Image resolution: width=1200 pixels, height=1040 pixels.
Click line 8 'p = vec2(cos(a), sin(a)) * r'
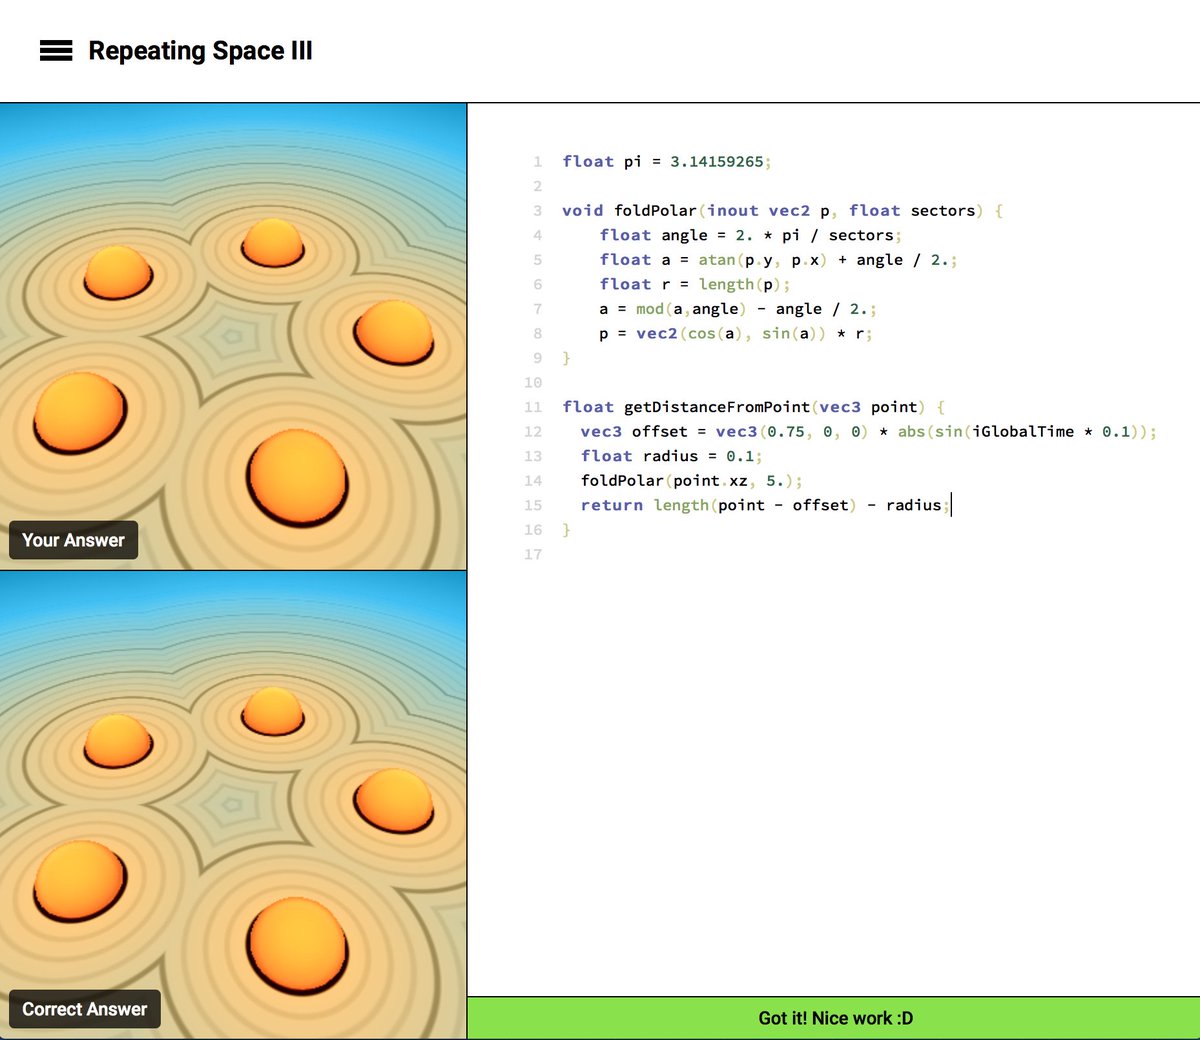(736, 334)
